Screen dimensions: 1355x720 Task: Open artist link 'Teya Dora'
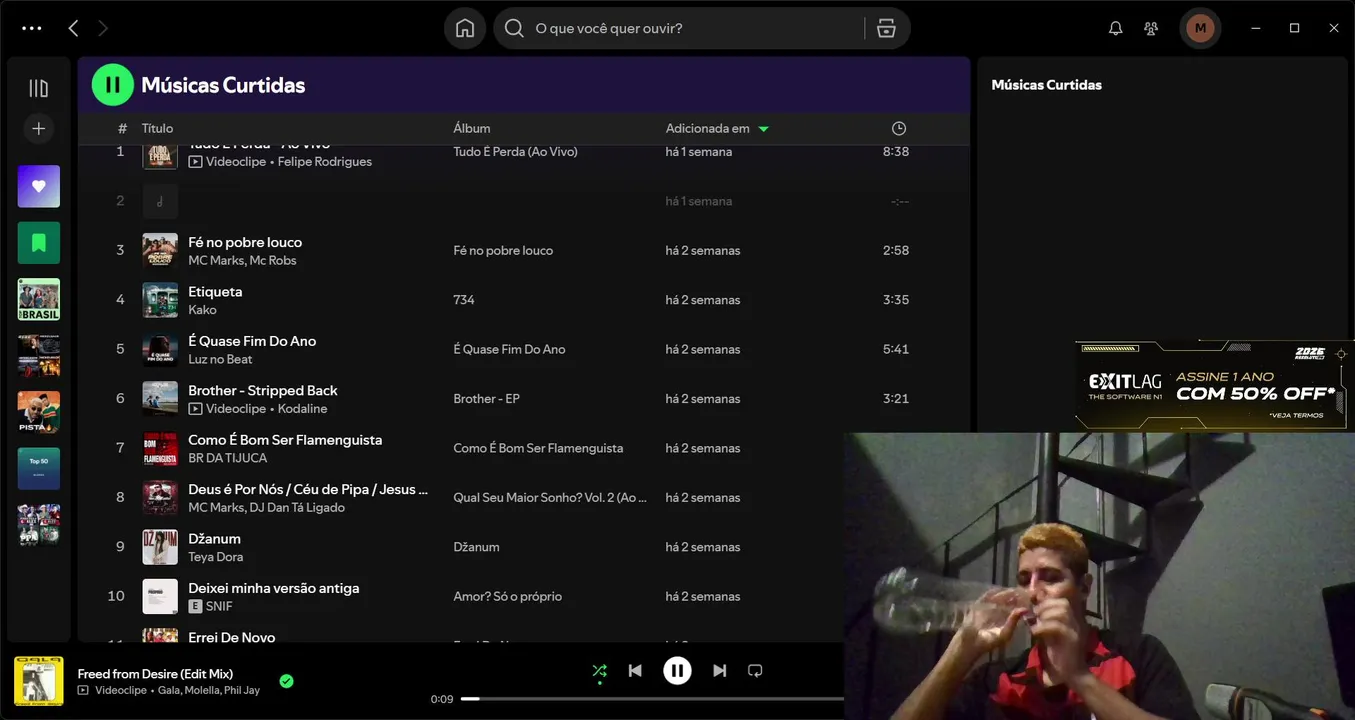tap(216, 557)
